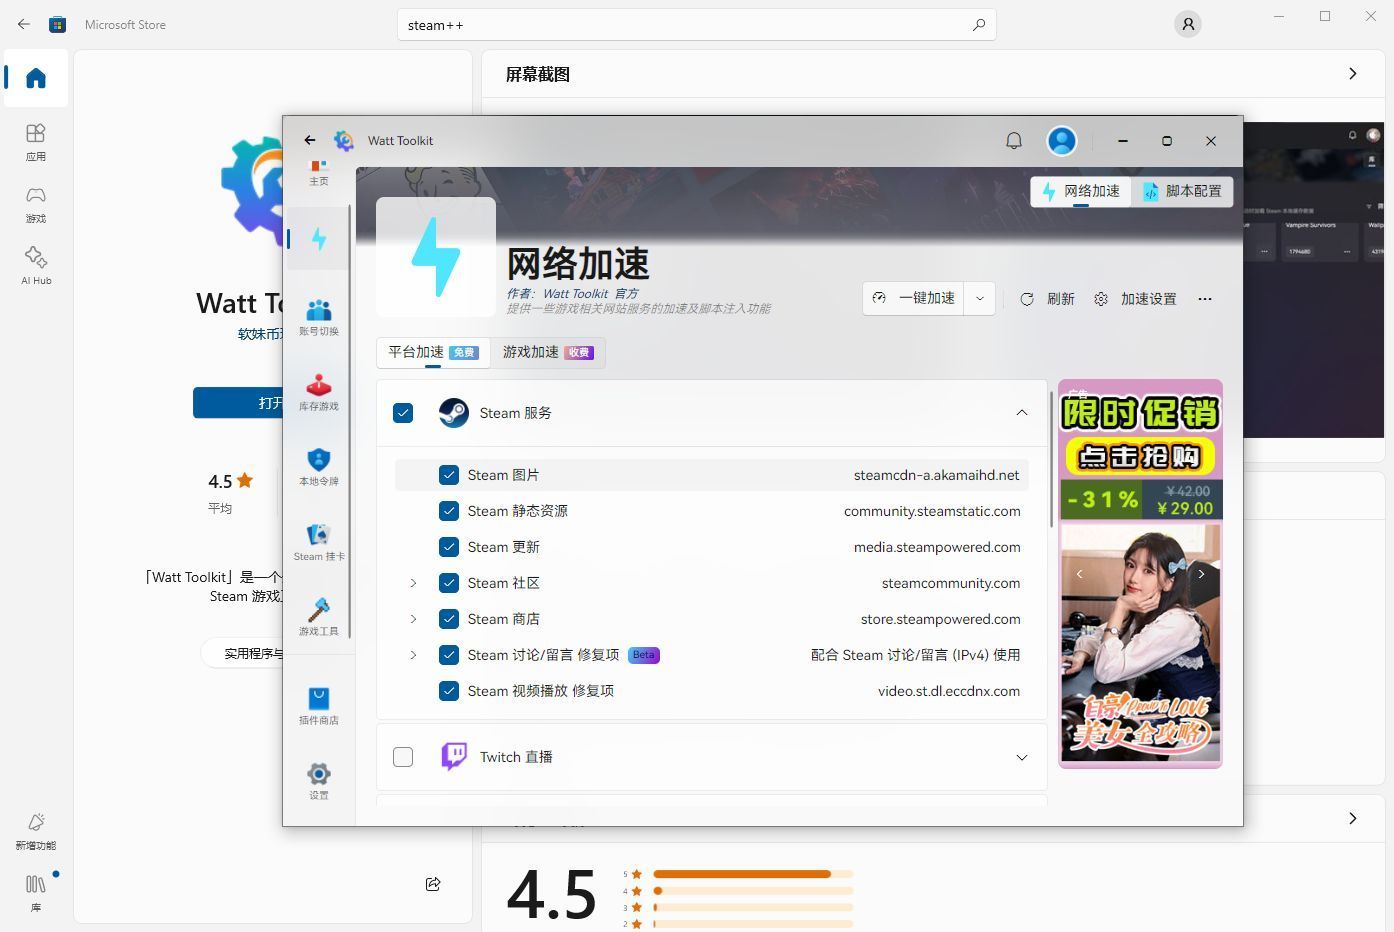Expand the Twitch 直播 section
The image size is (1394, 932).
(x=1022, y=757)
